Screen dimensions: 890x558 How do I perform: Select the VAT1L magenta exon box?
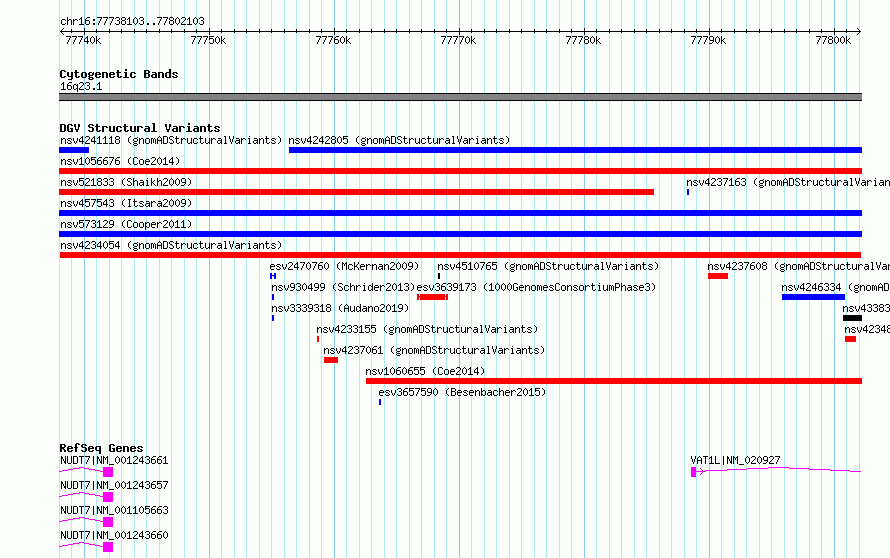694,472
